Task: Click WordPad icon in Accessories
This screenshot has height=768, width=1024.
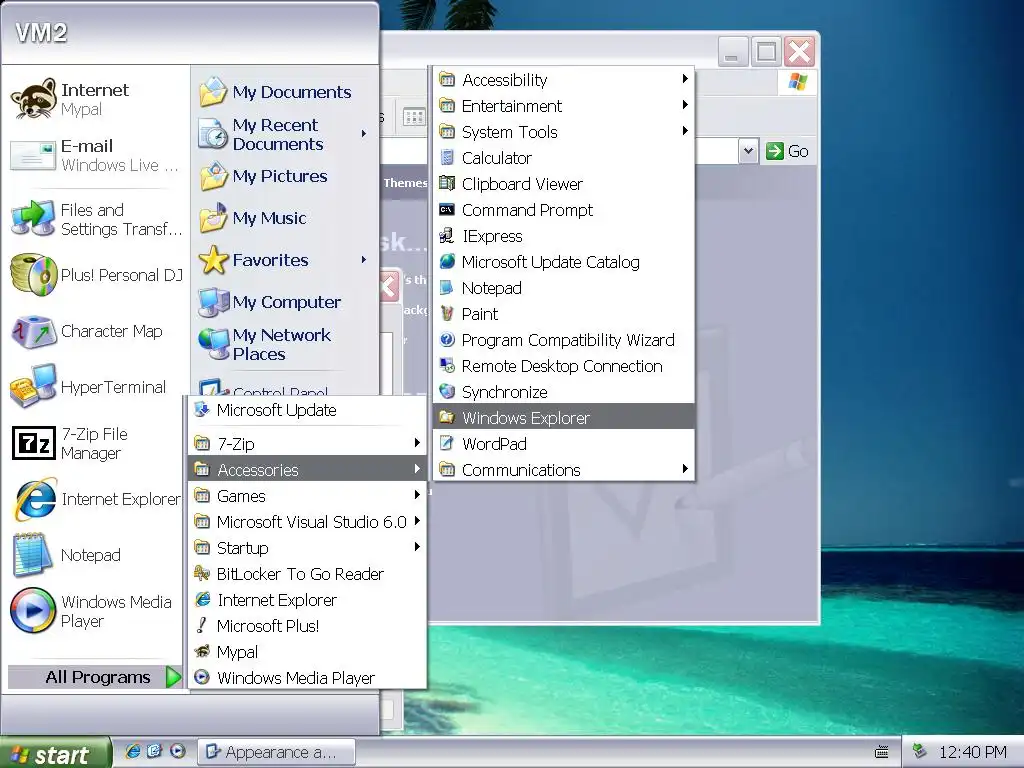Action: 447,443
